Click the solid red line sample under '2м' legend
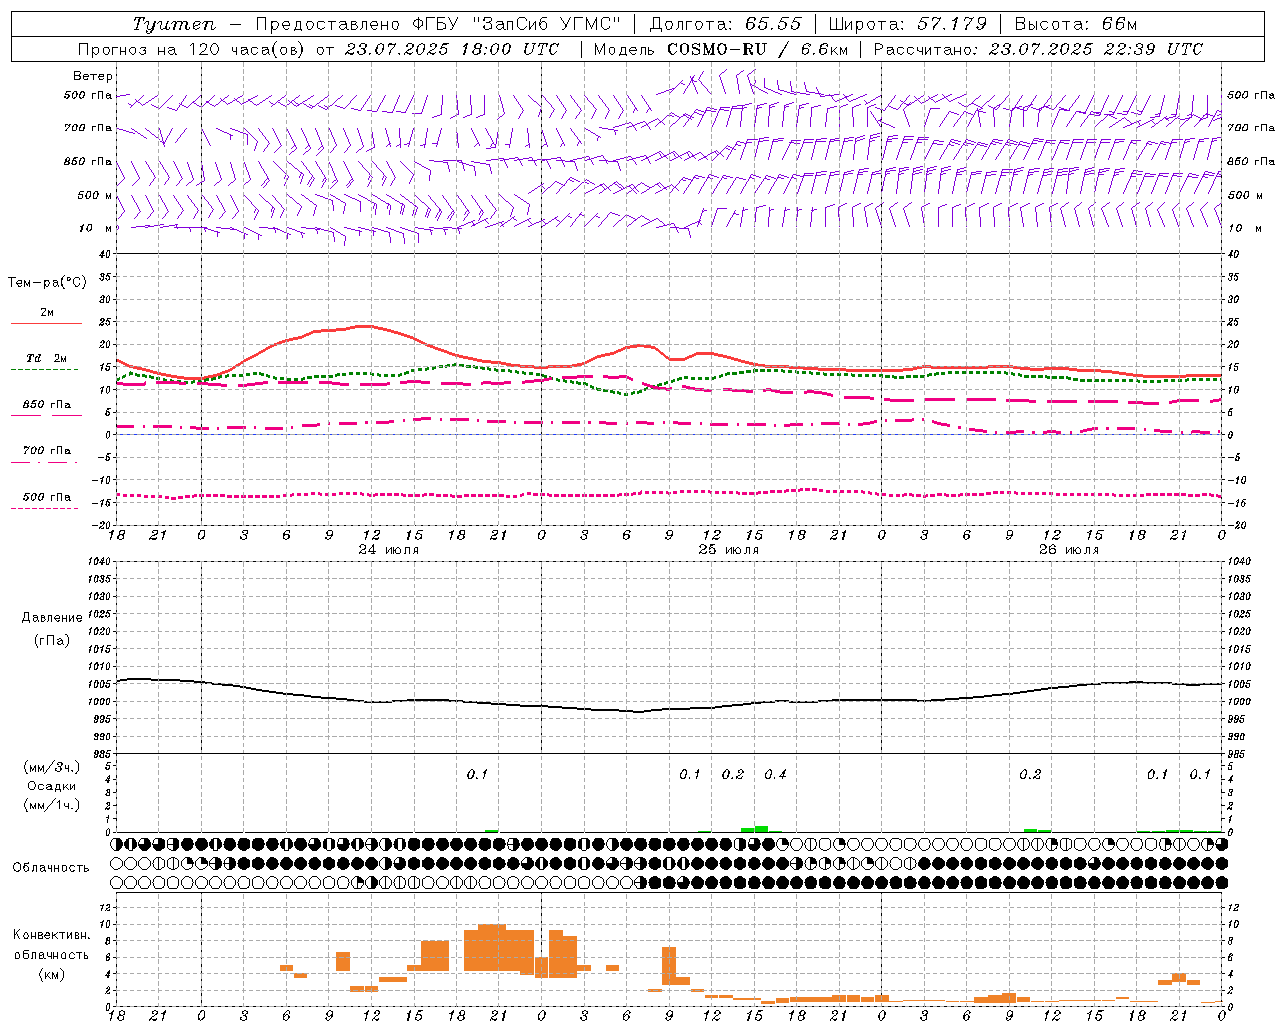Viewport: 1280px width, 1024px height. click(46, 324)
